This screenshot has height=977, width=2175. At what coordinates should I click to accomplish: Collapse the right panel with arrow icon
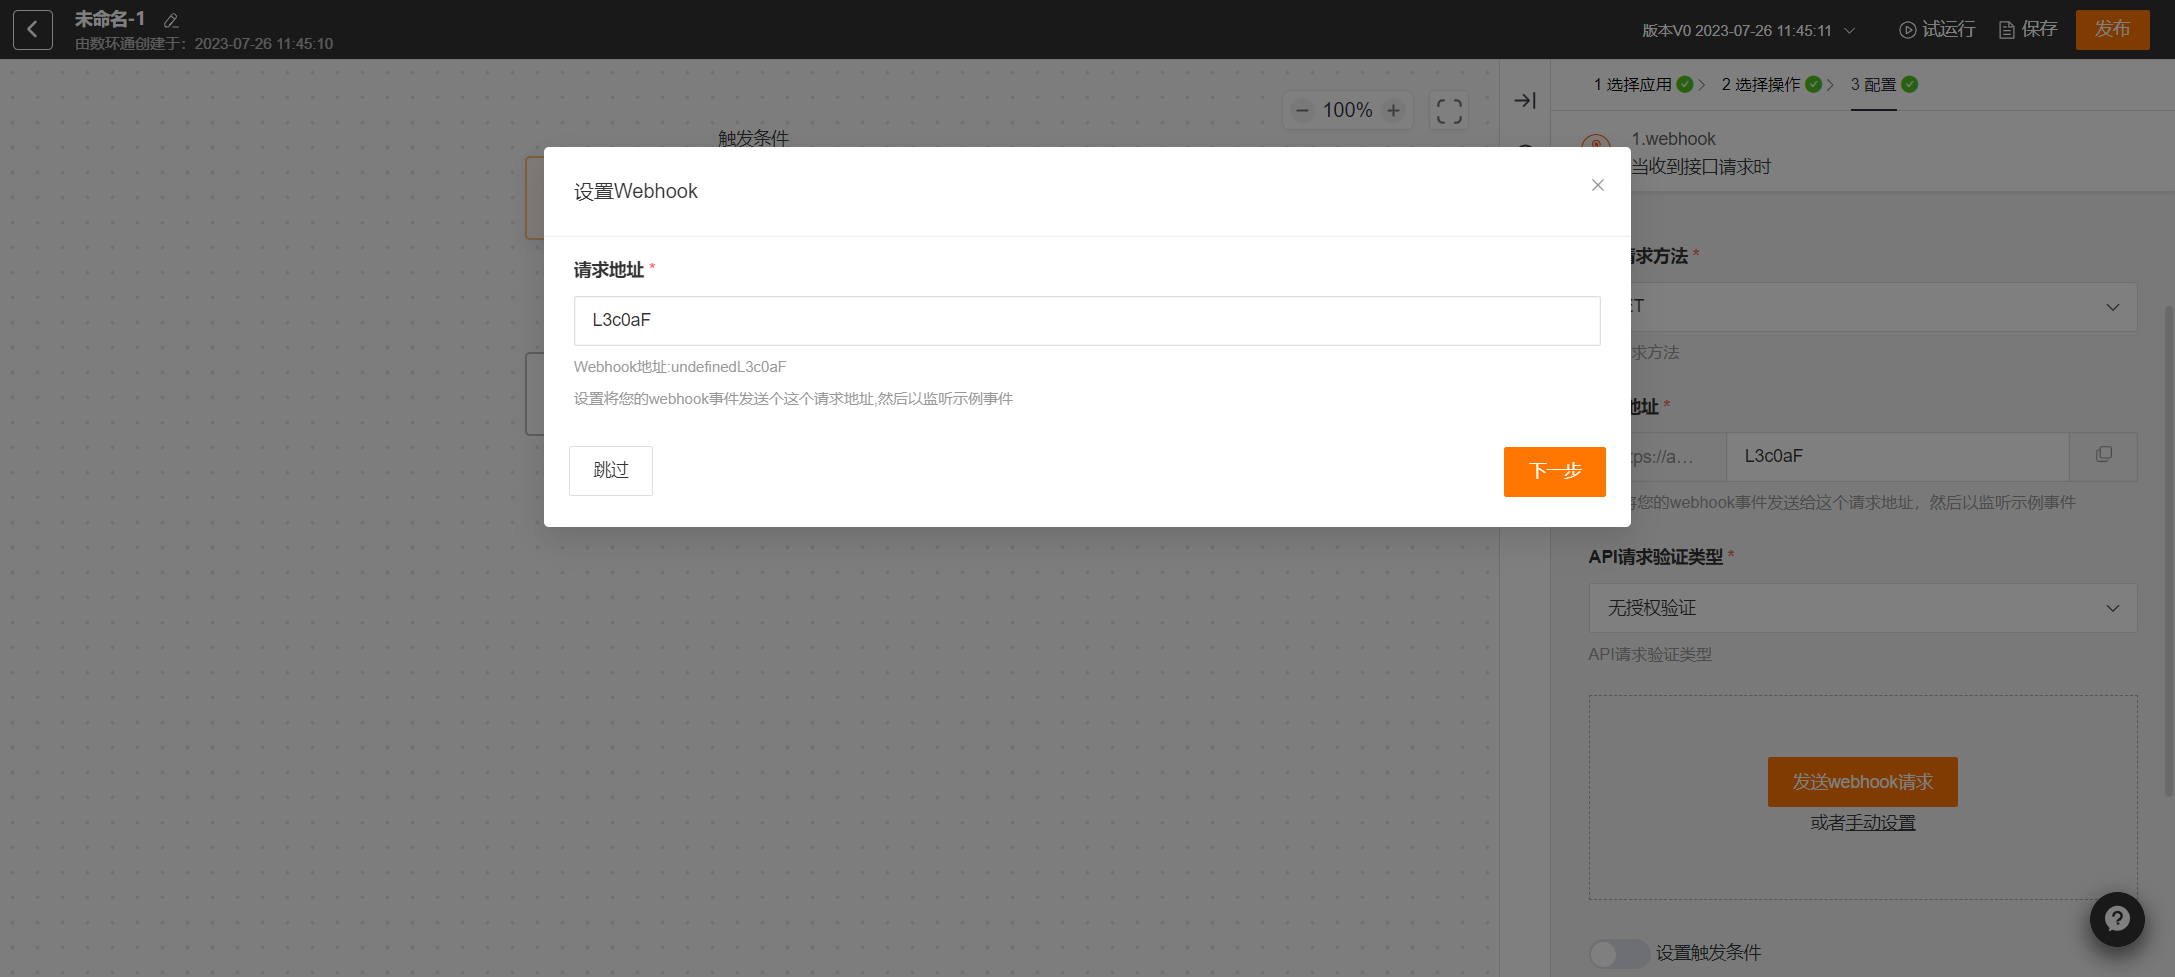coord(1524,101)
